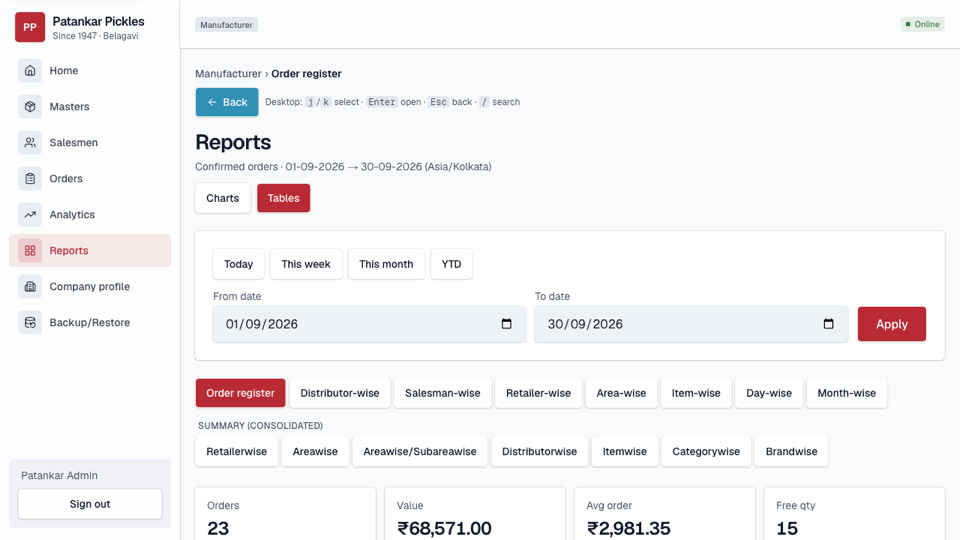
Task: Choose the YTD date preset
Action: pos(451,264)
